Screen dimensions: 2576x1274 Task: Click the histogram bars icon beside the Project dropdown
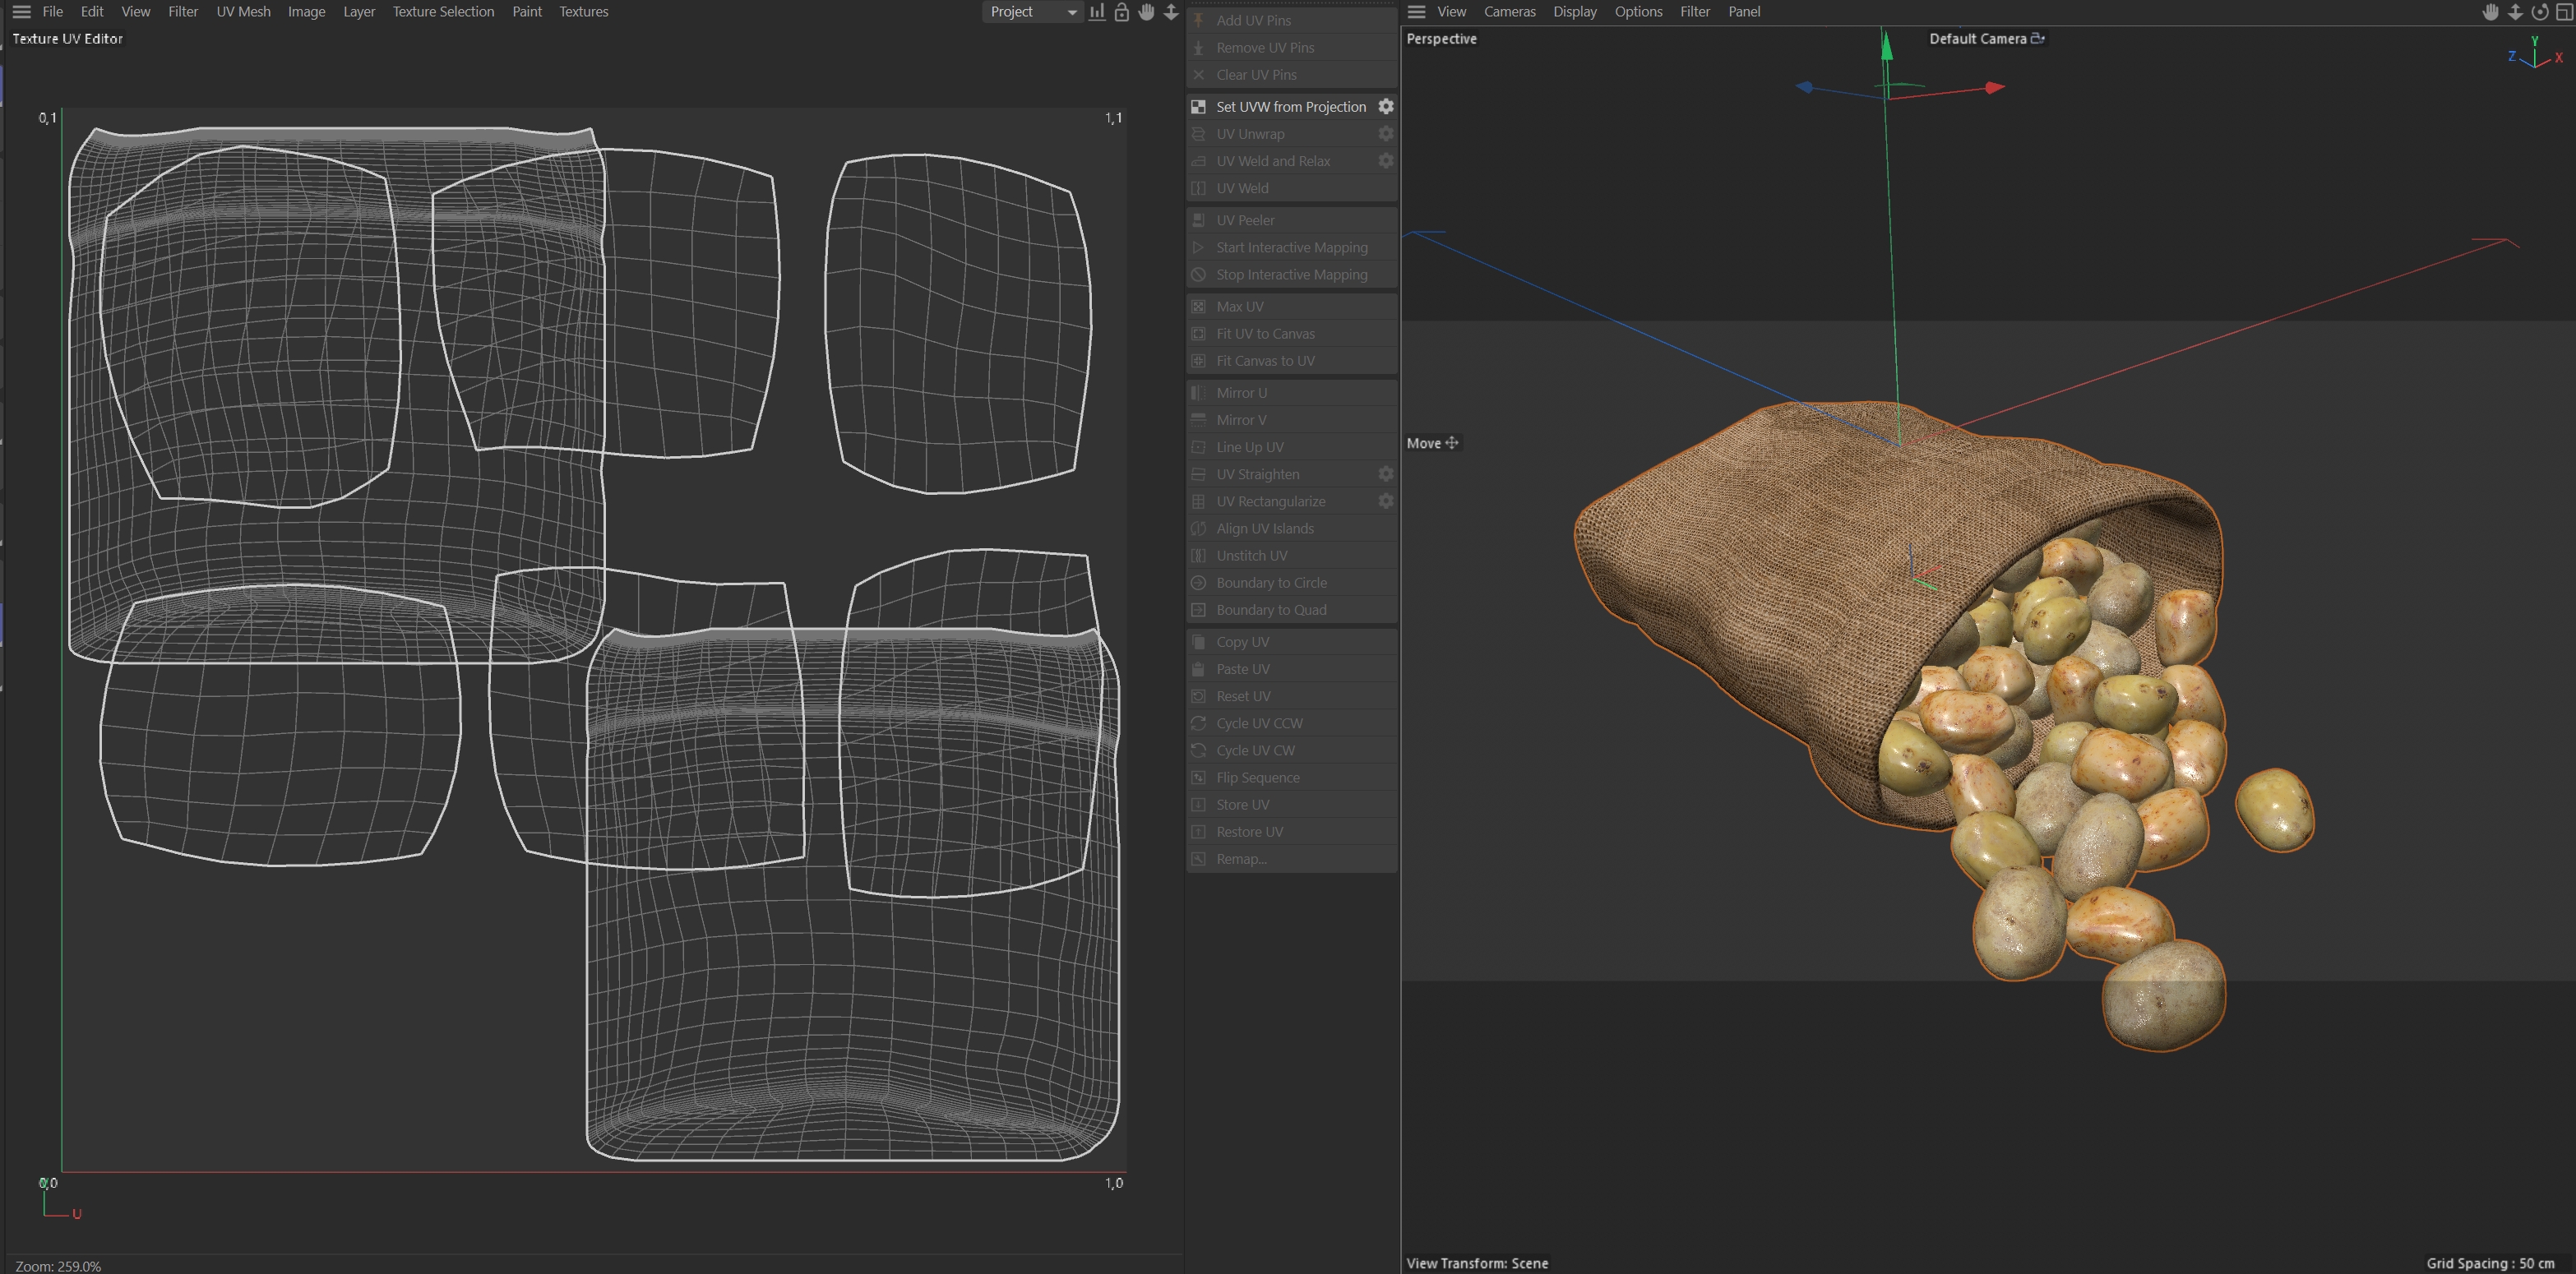click(1097, 12)
